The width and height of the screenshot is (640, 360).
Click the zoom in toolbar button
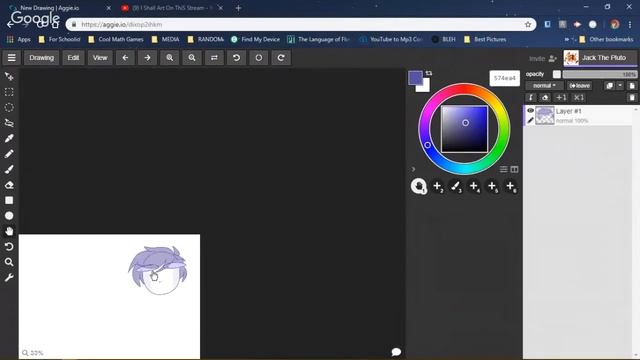tap(169, 58)
